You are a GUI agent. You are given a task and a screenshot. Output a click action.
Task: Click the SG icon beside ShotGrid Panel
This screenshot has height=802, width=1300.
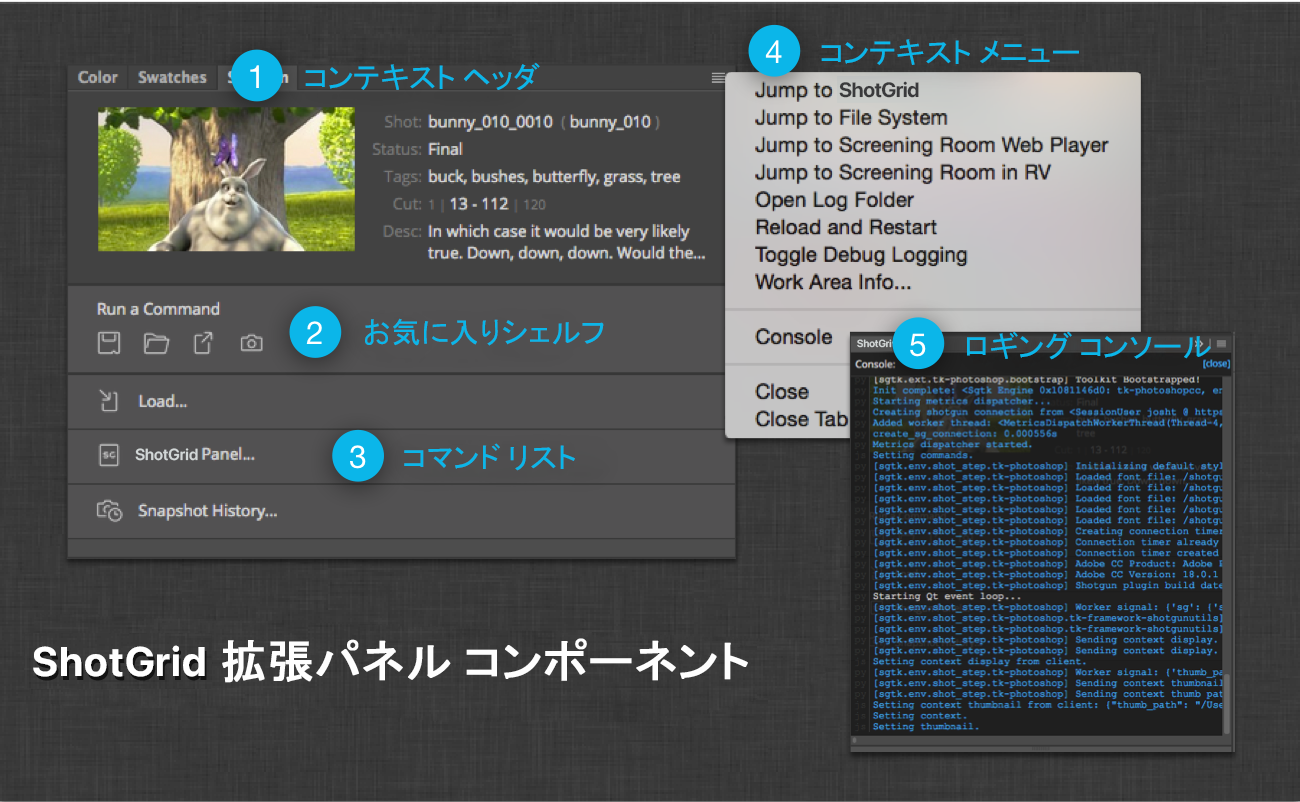point(108,455)
